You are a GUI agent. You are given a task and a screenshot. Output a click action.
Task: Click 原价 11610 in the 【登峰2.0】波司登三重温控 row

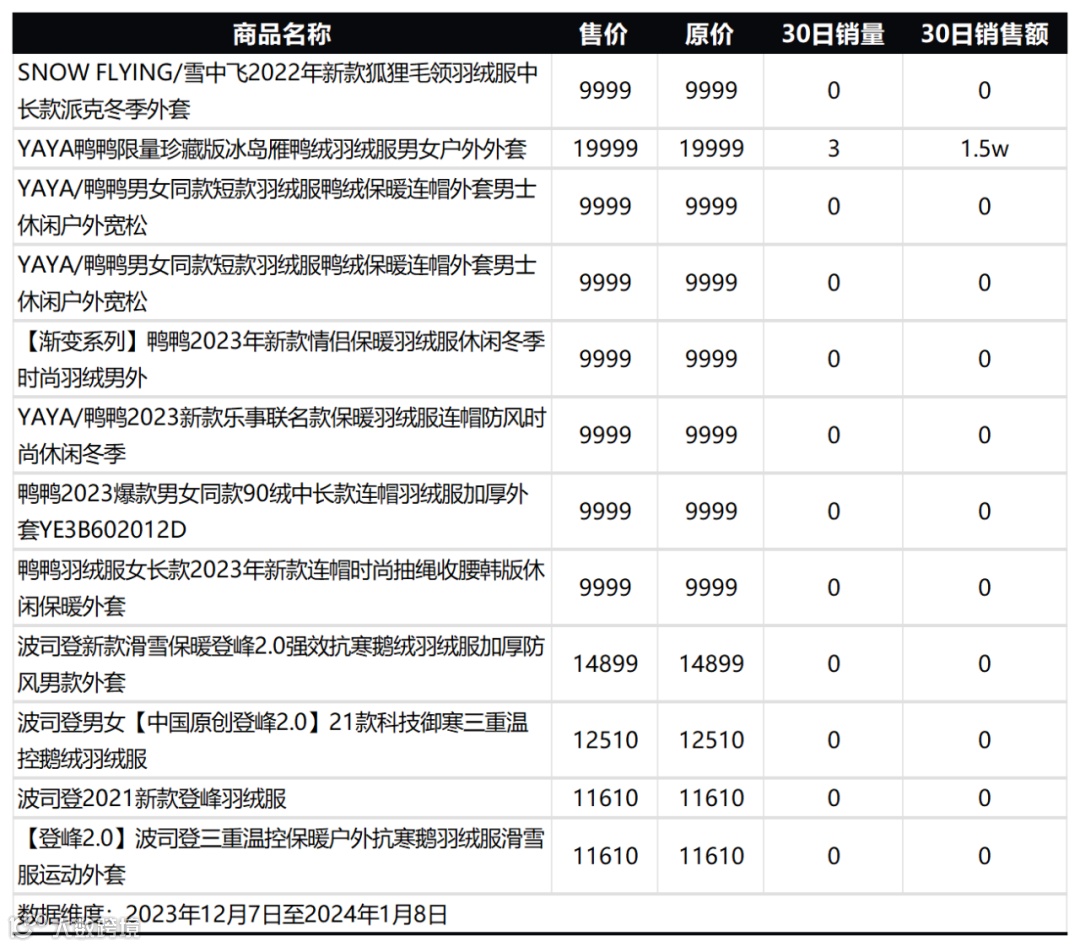pos(712,856)
